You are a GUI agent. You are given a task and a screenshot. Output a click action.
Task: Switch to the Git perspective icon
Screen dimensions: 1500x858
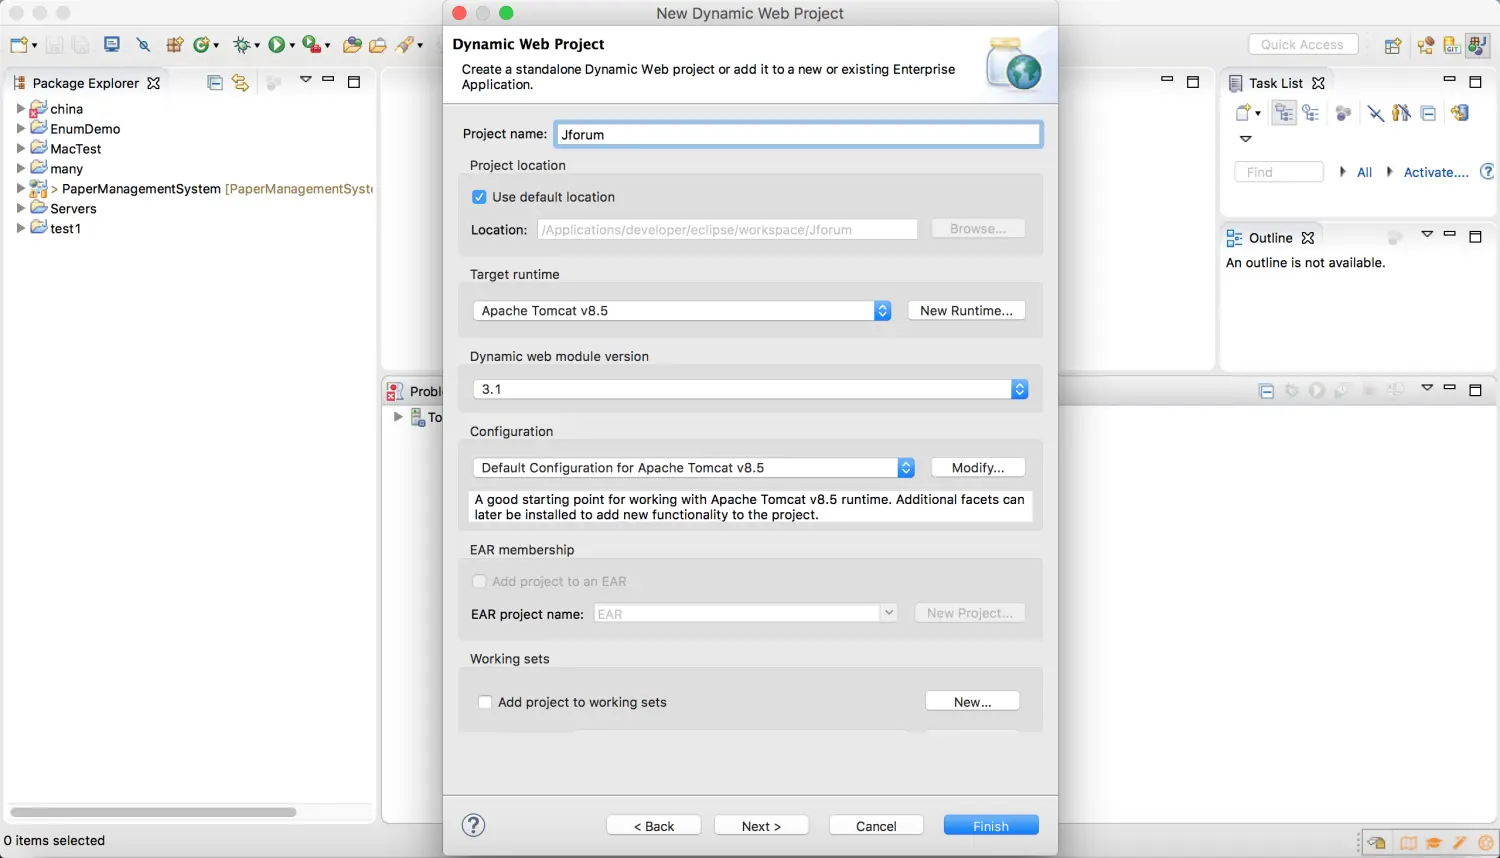click(x=1451, y=45)
